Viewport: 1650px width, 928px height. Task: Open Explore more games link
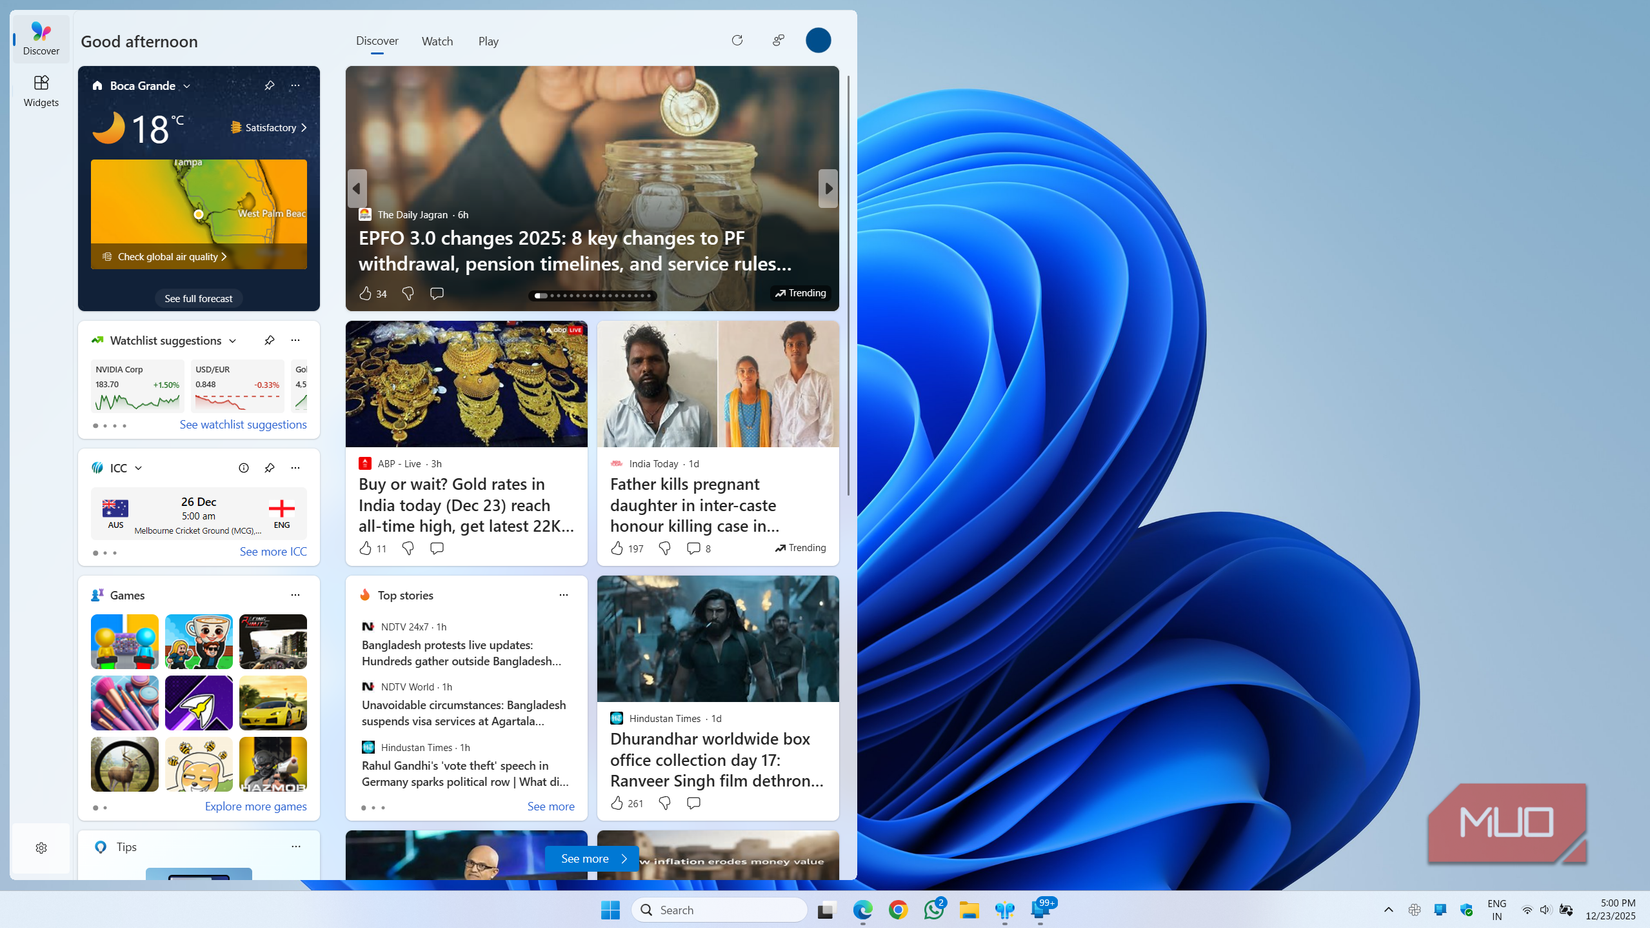tap(255, 806)
